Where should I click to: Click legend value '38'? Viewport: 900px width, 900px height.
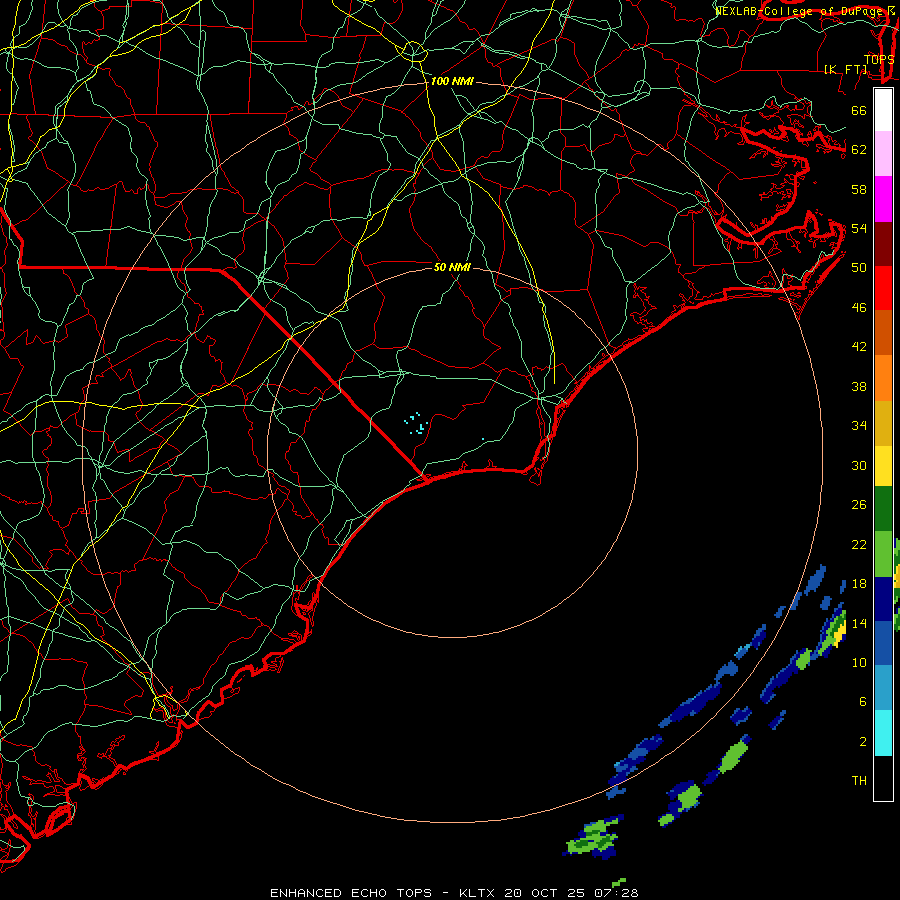click(859, 386)
